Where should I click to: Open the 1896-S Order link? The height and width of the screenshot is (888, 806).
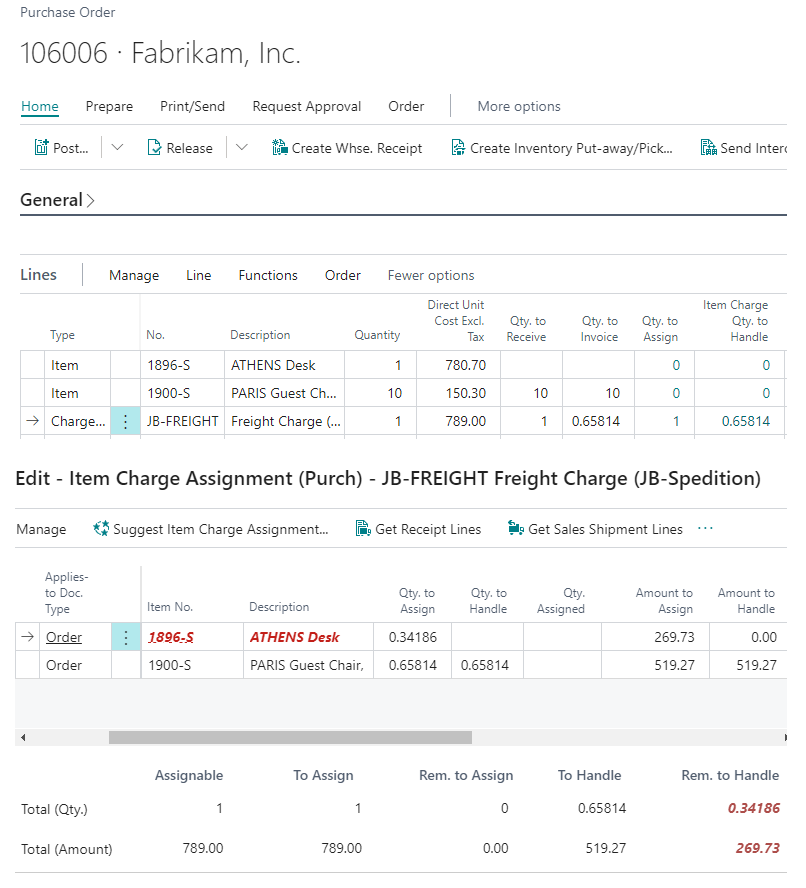[64, 637]
